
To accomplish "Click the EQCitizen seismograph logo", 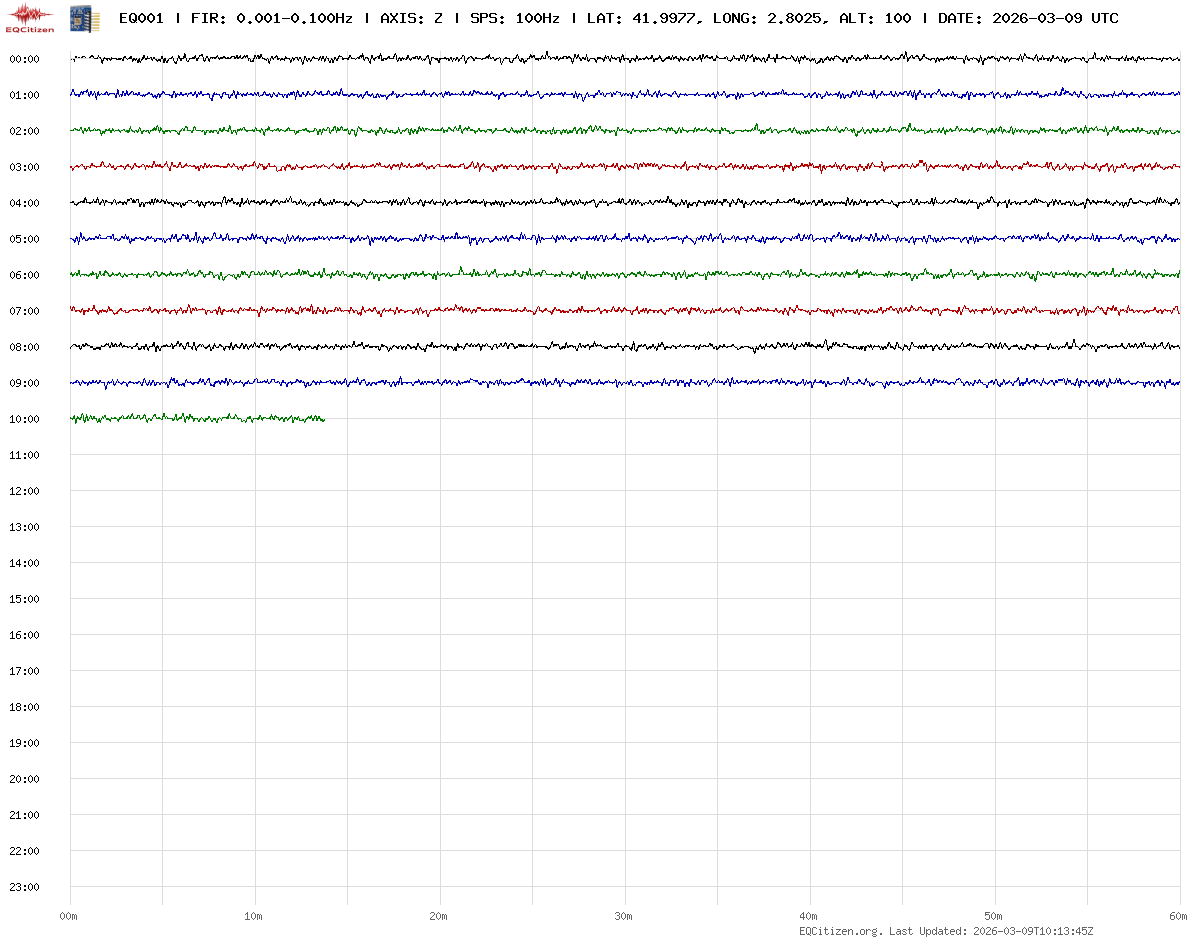I will (x=29, y=18).
